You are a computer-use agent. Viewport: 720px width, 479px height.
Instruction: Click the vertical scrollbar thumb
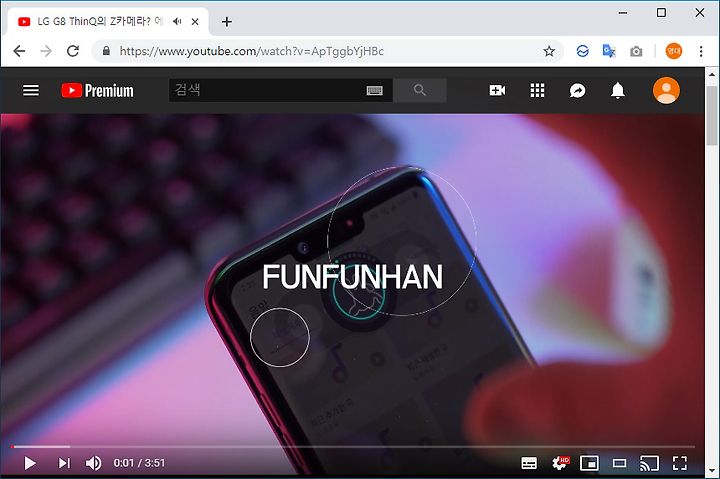(x=712, y=116)
